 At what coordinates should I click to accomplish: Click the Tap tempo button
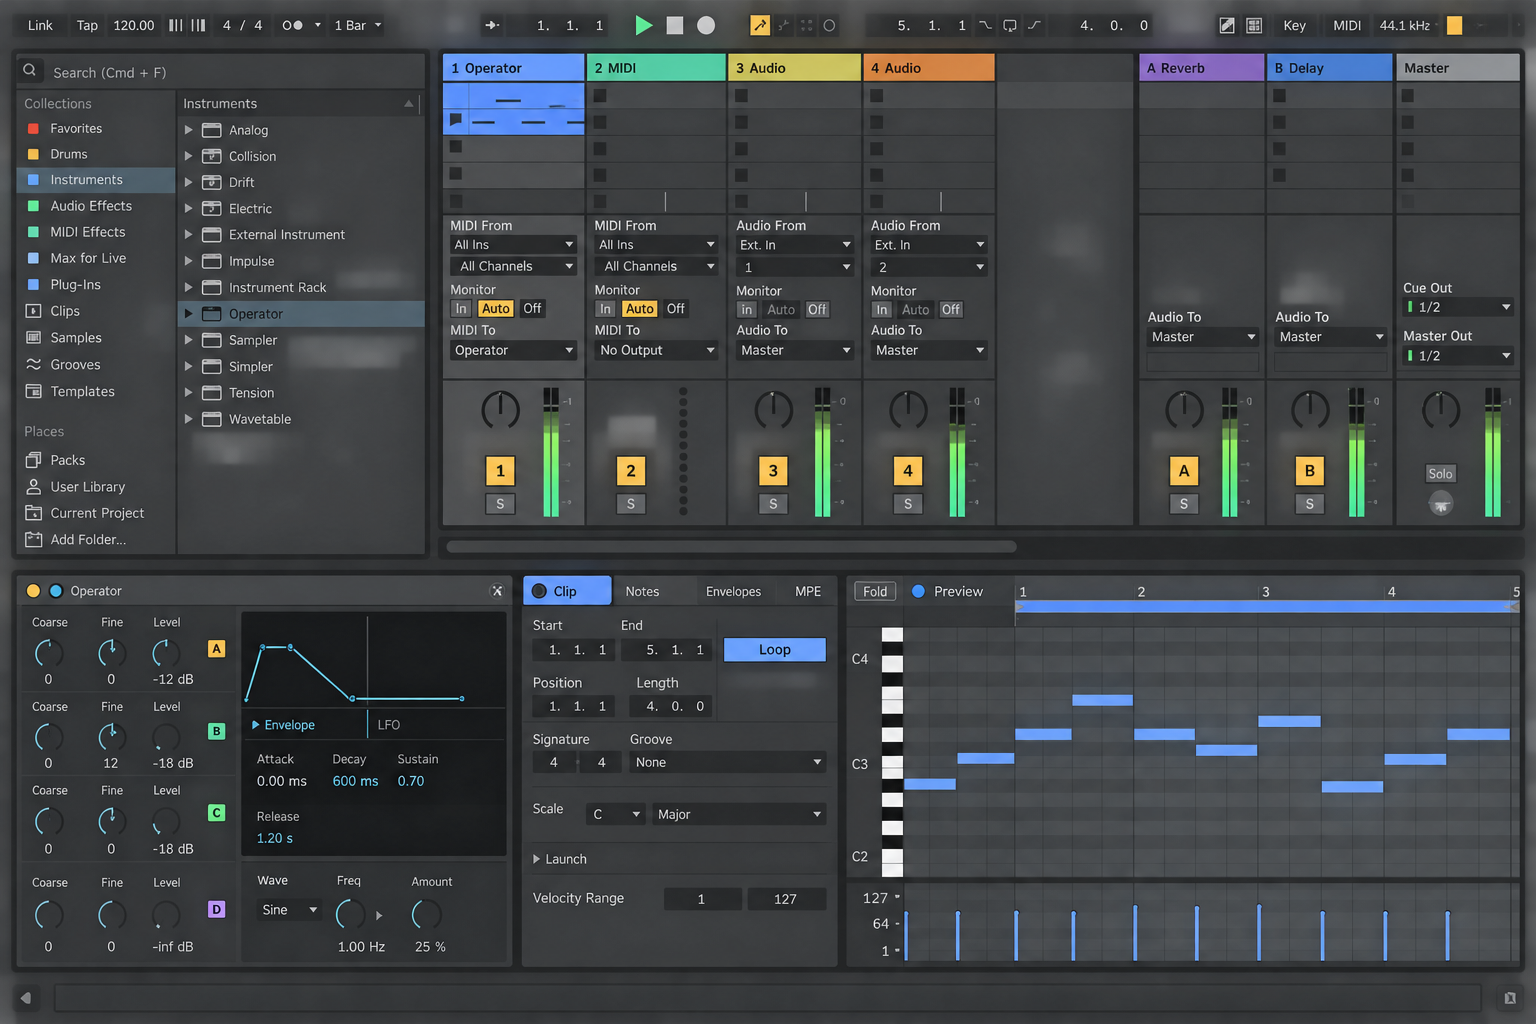coord(88,25)
